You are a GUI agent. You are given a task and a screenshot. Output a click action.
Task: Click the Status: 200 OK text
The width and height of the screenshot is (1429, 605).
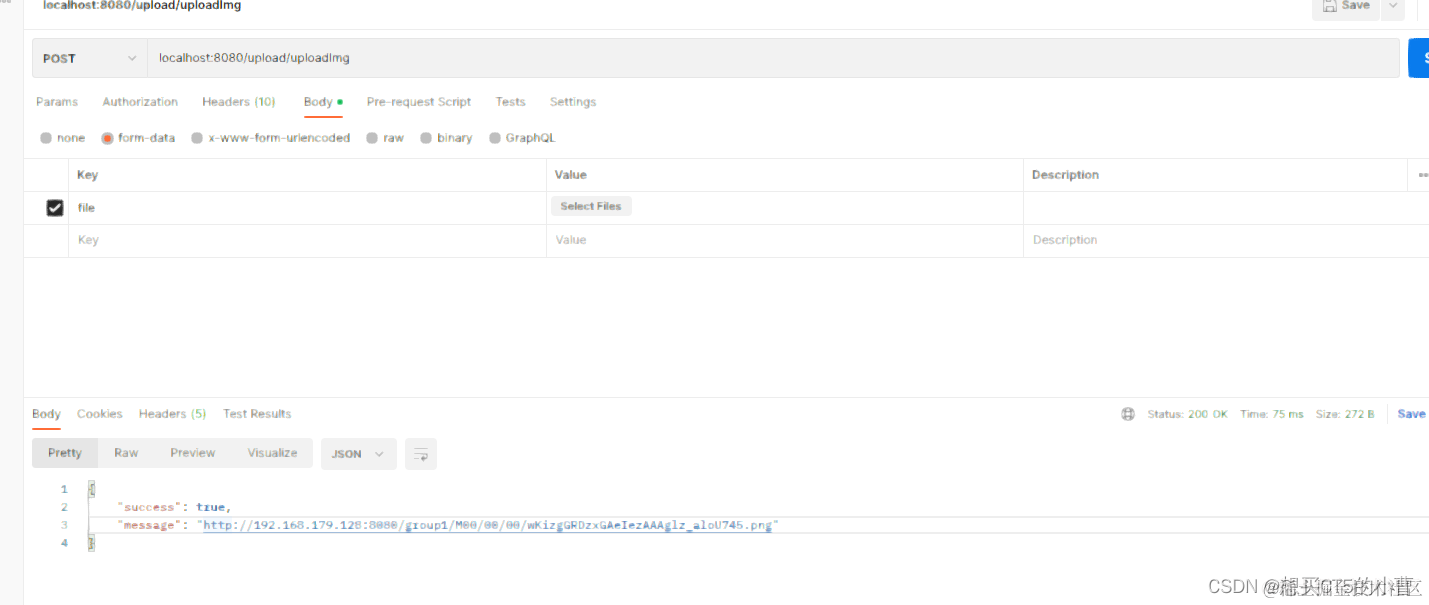pos(1187,414)
